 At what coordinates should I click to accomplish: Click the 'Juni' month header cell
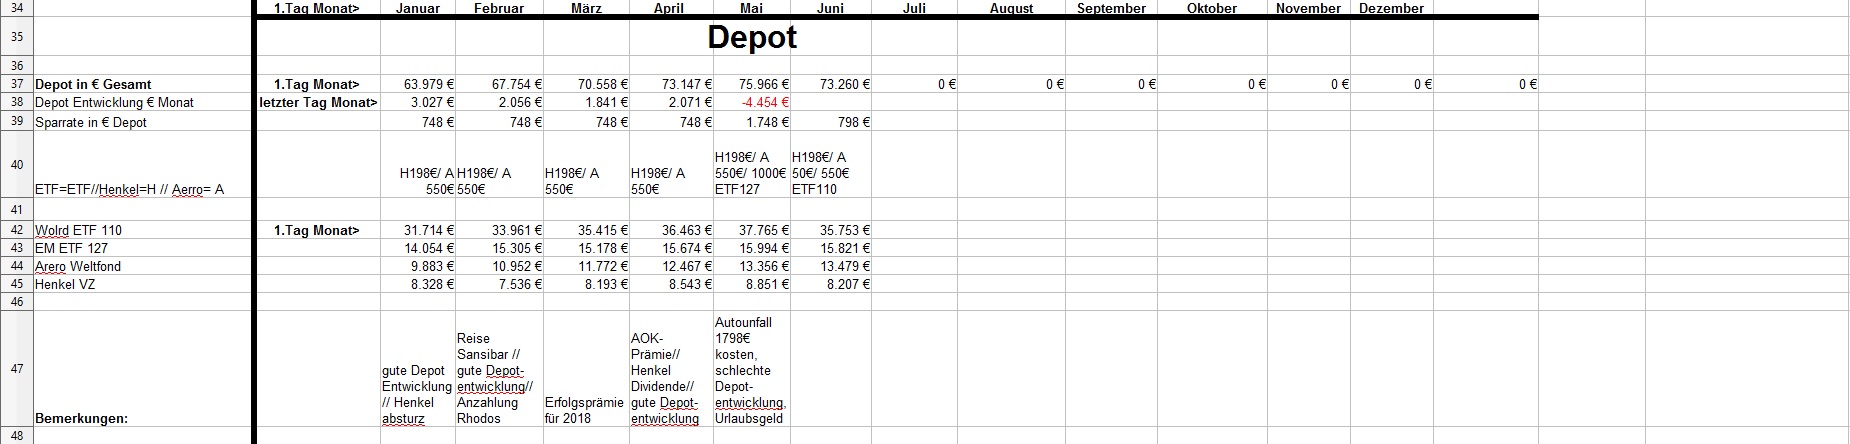pos(830,8)
